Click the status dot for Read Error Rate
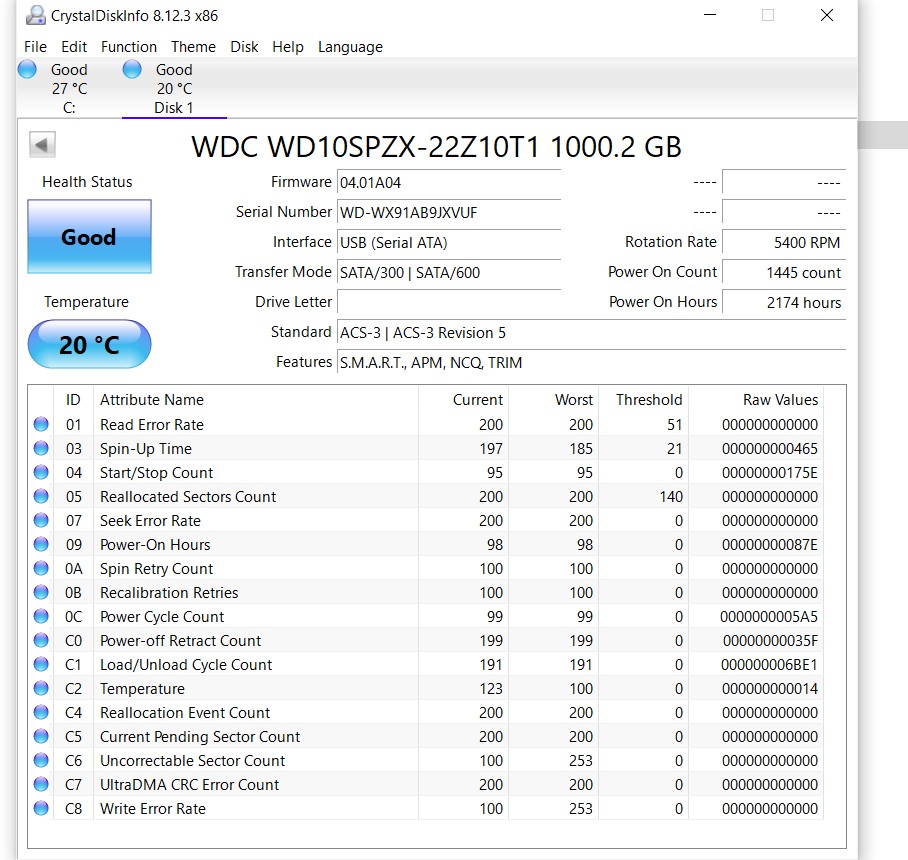Screen dimensions: 908x860 (41, 424)
